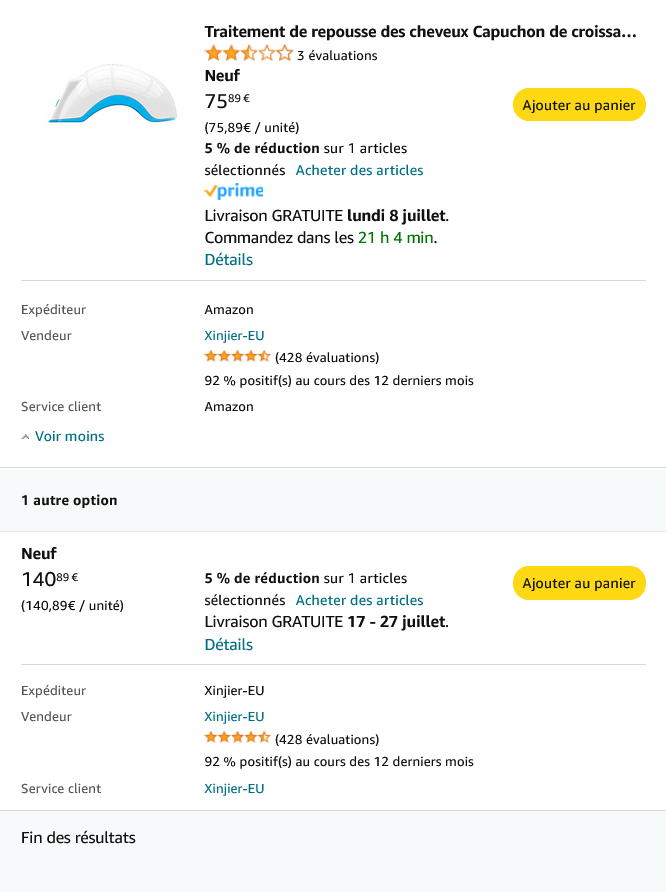The height and width of the screenshot is (892, 666).
Task: Click Xinjier-EU listed as Expéditeur
Action: click(x=234, y=690)
